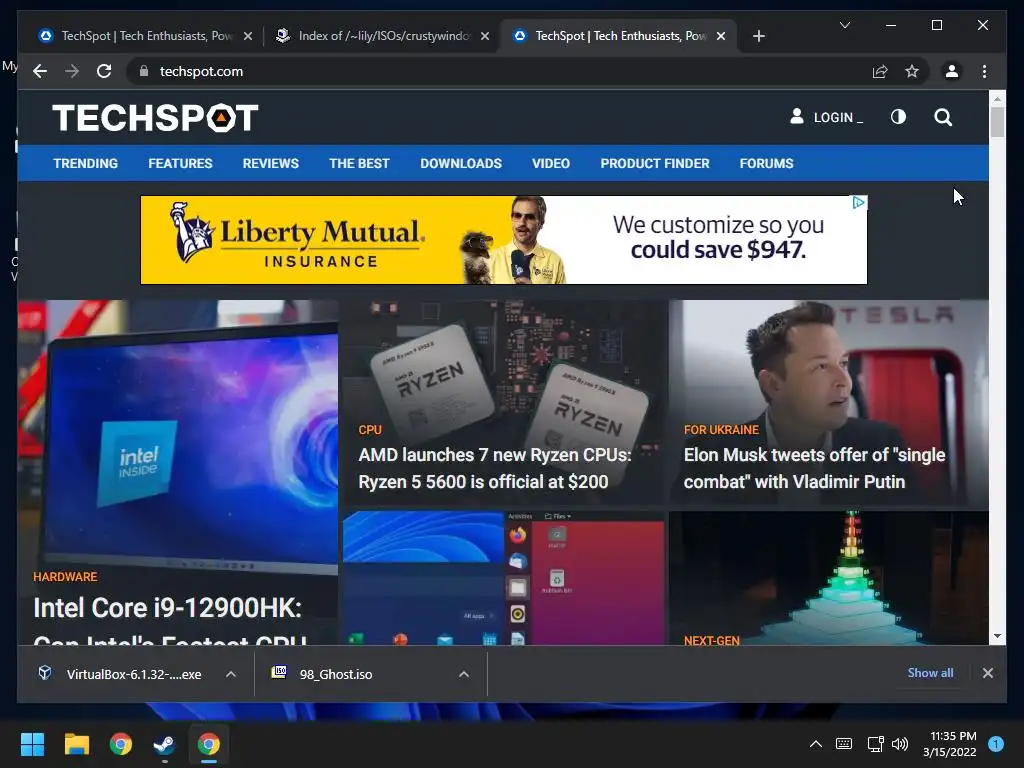This screenshot has height=768, width=1024.
Task: Open the Windows Start menu
Action: pos(32,744)
